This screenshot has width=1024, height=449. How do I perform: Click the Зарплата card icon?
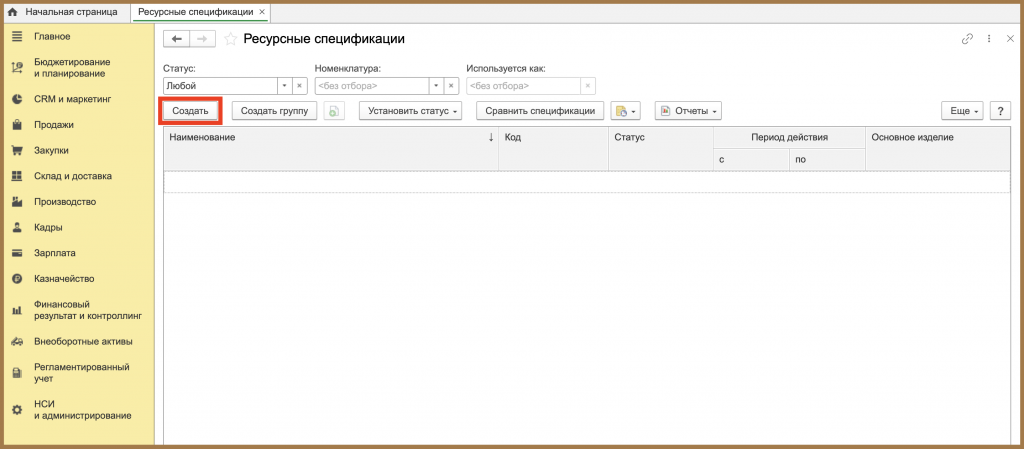(x=18, y=253)
